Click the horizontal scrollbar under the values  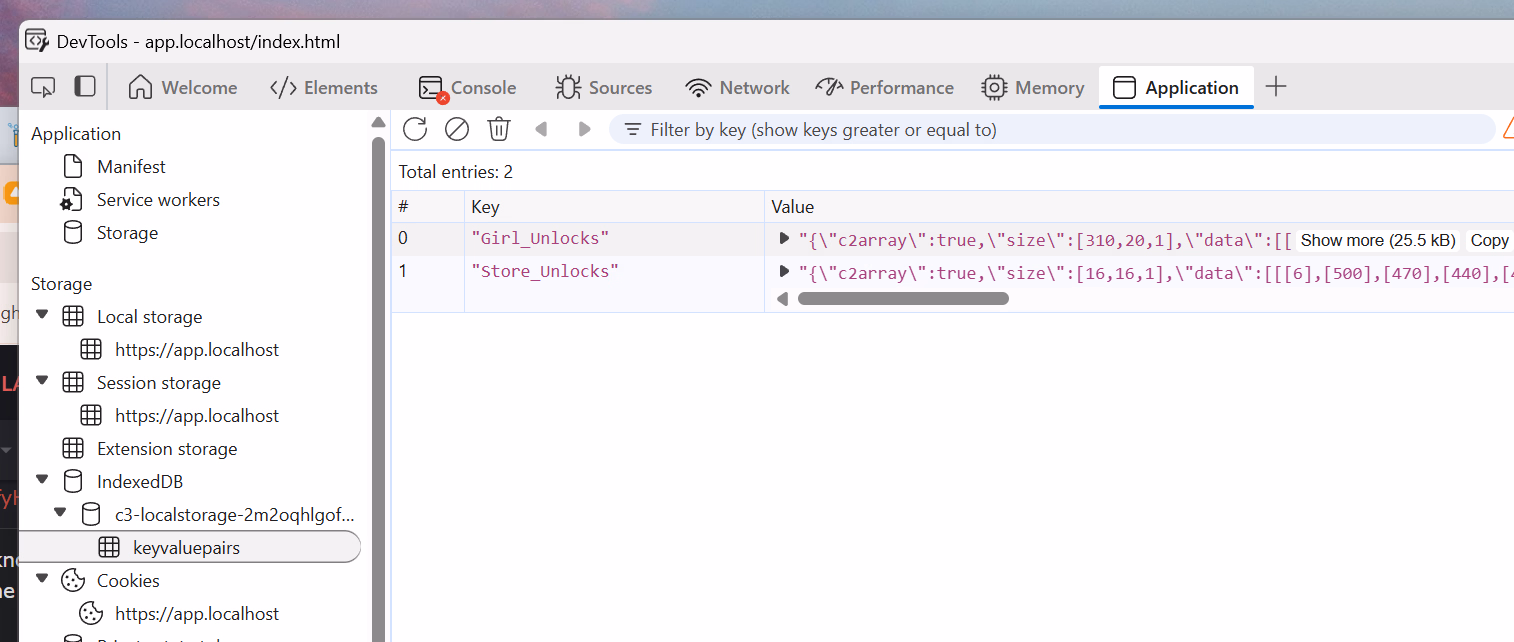[903, 298]
